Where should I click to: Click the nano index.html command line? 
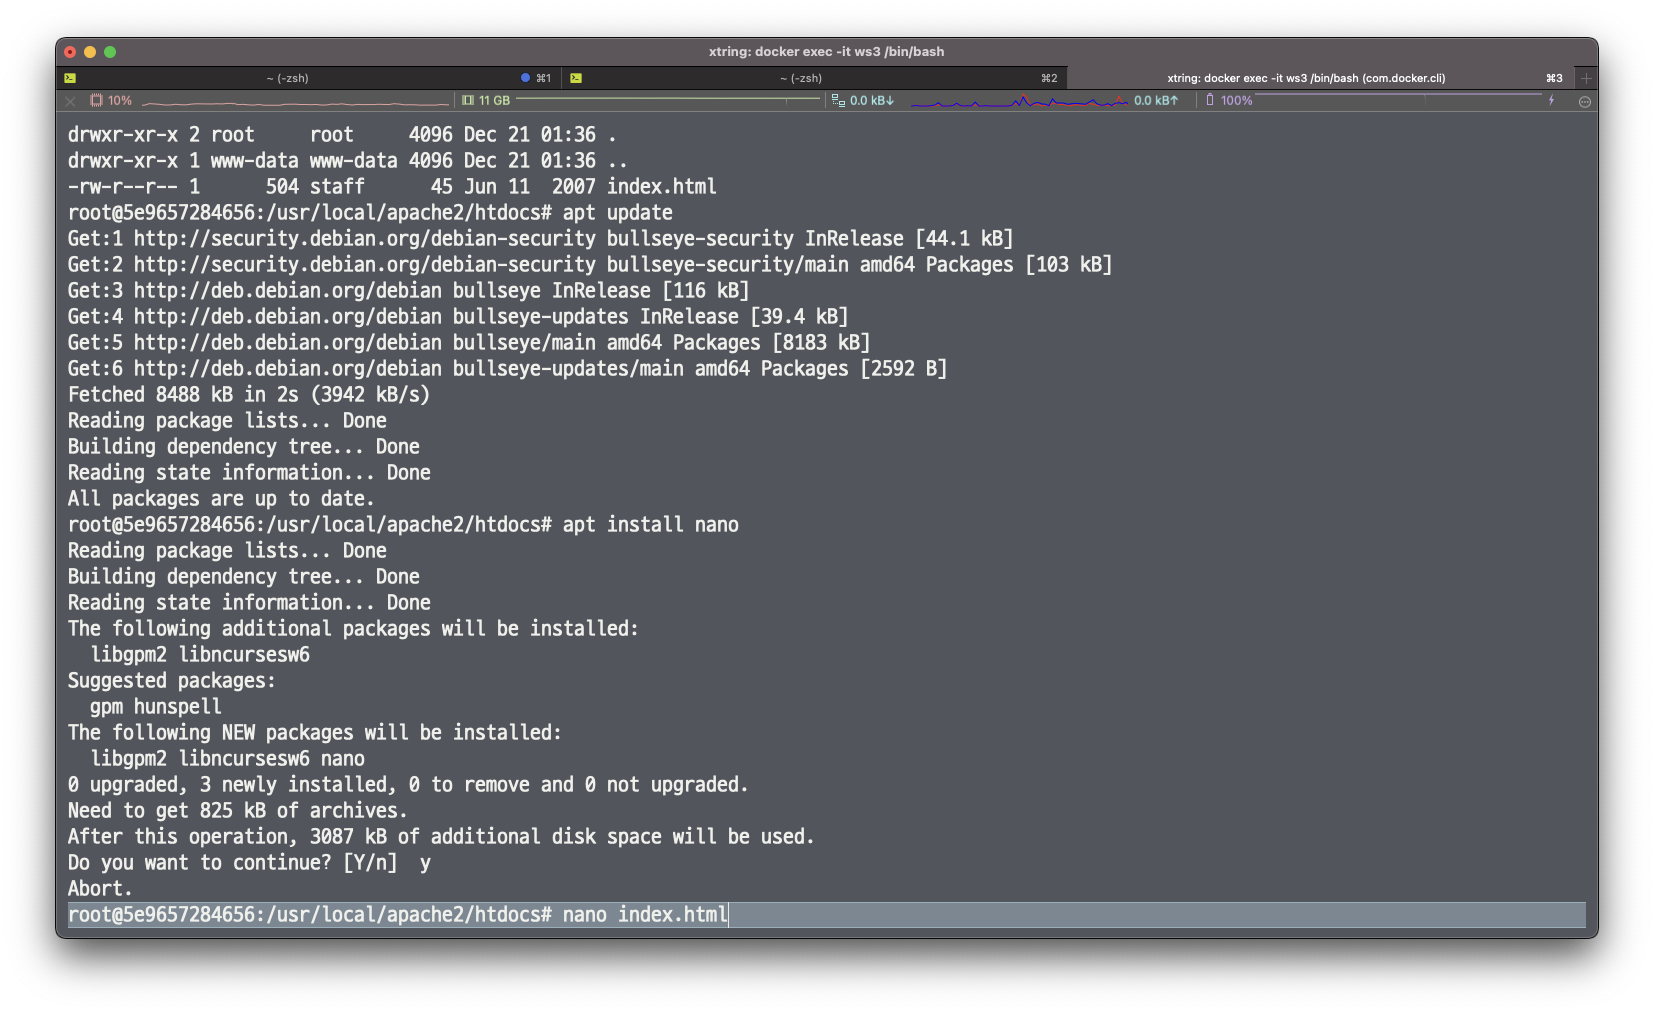(x=826, y=914)
